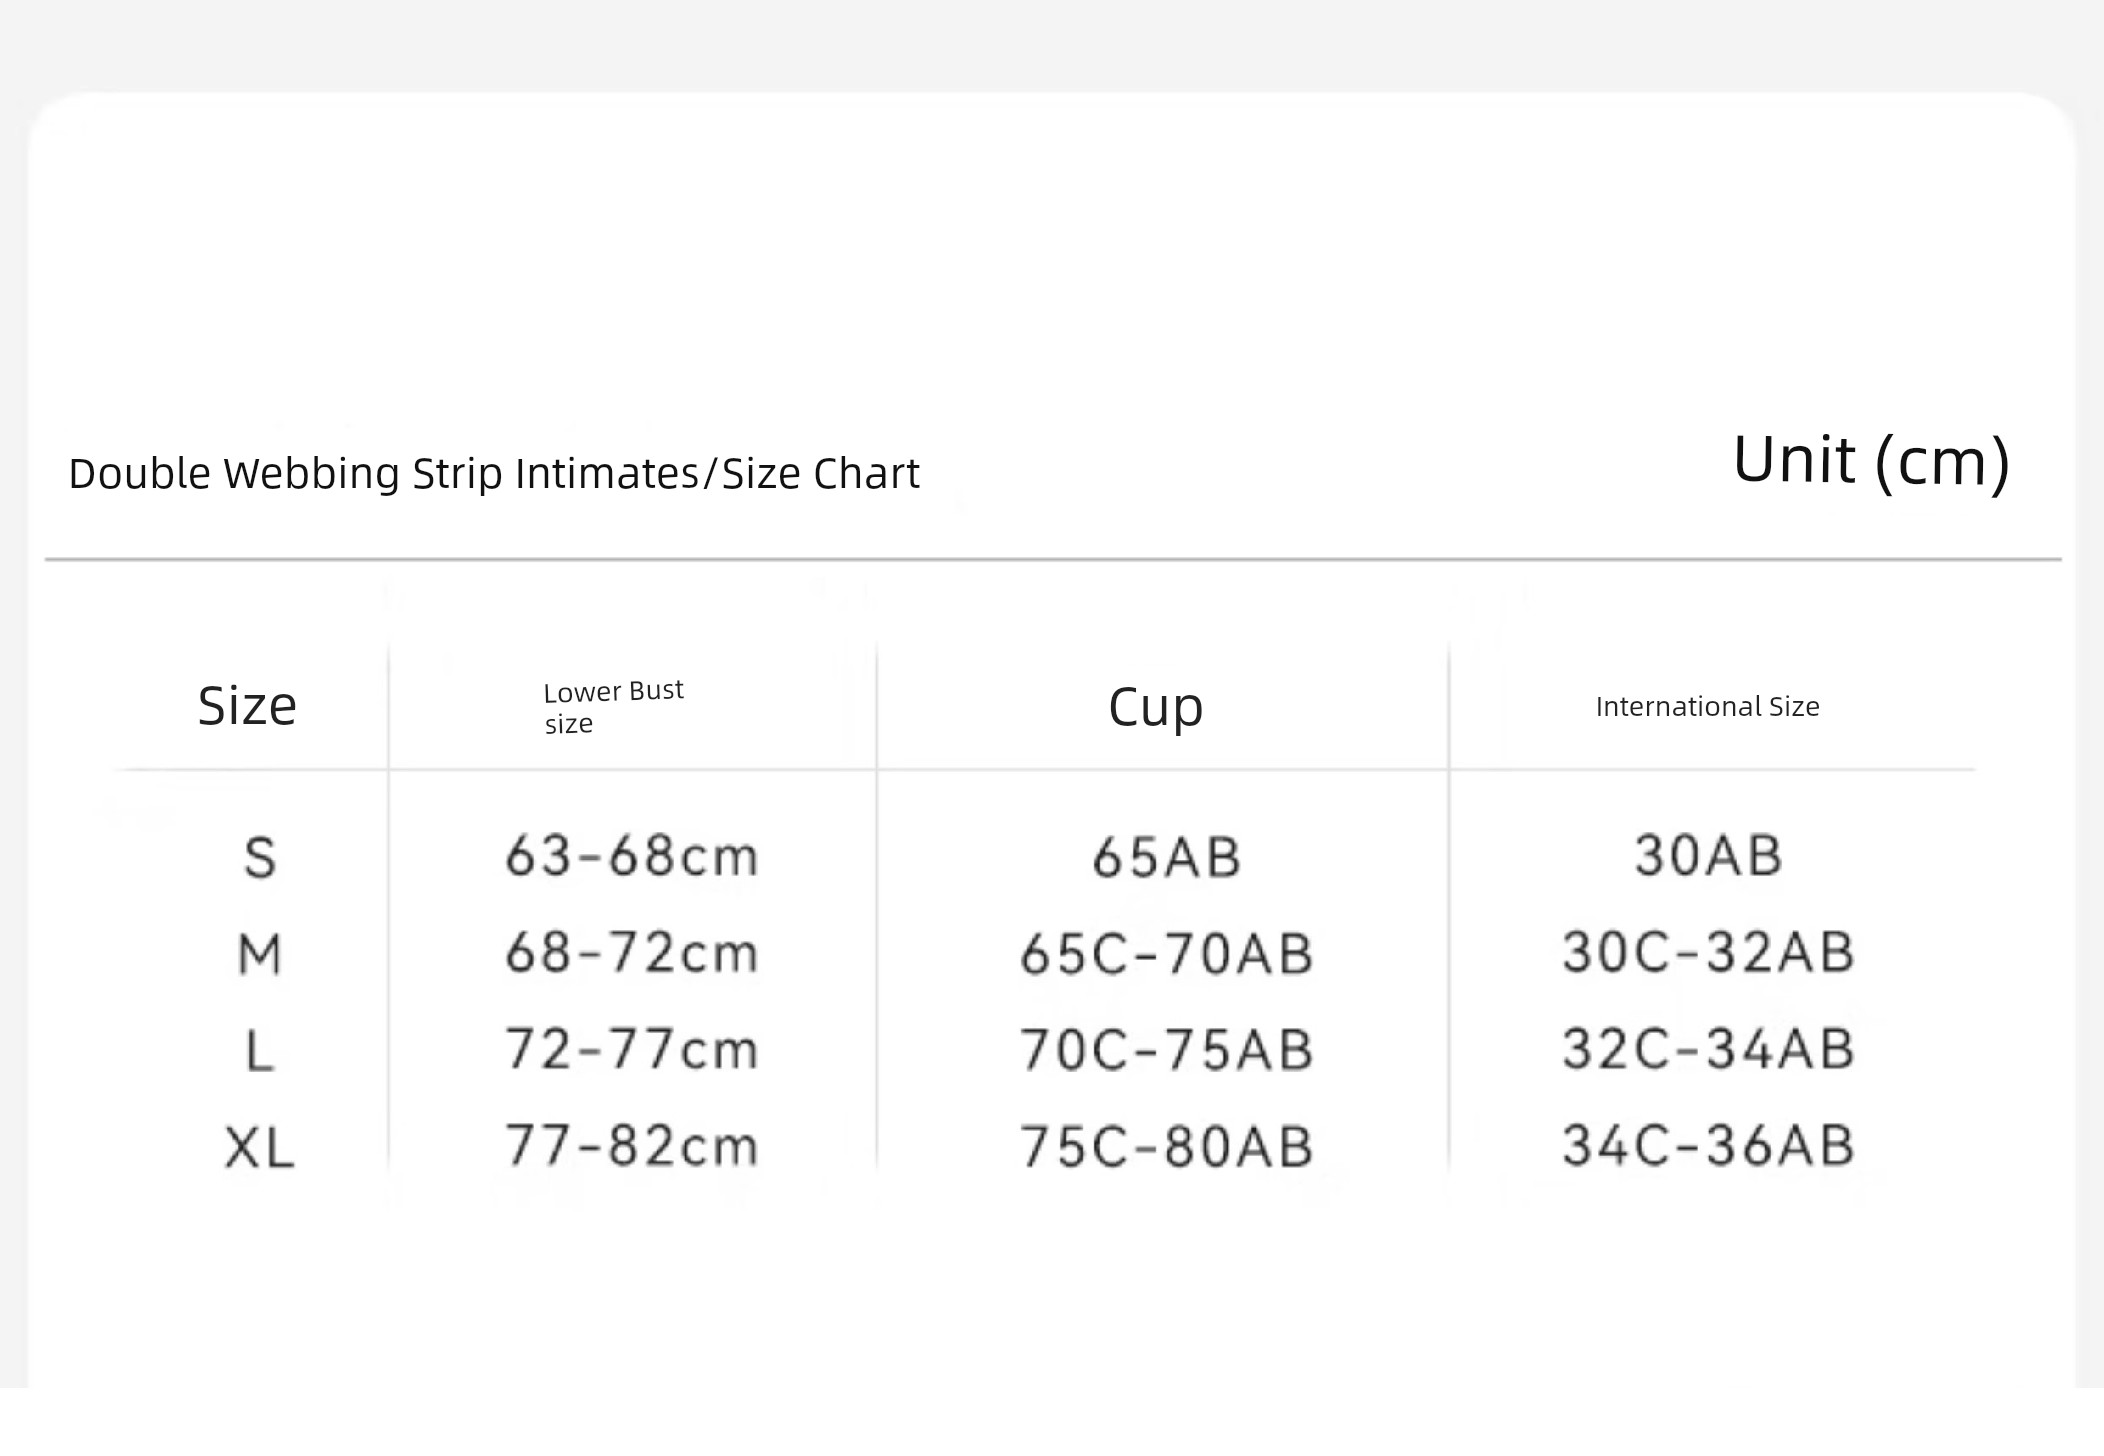Click the 34C-36AB international size
The width and height of the screenshot is (2104, 1456).
pos(1709,1145)
